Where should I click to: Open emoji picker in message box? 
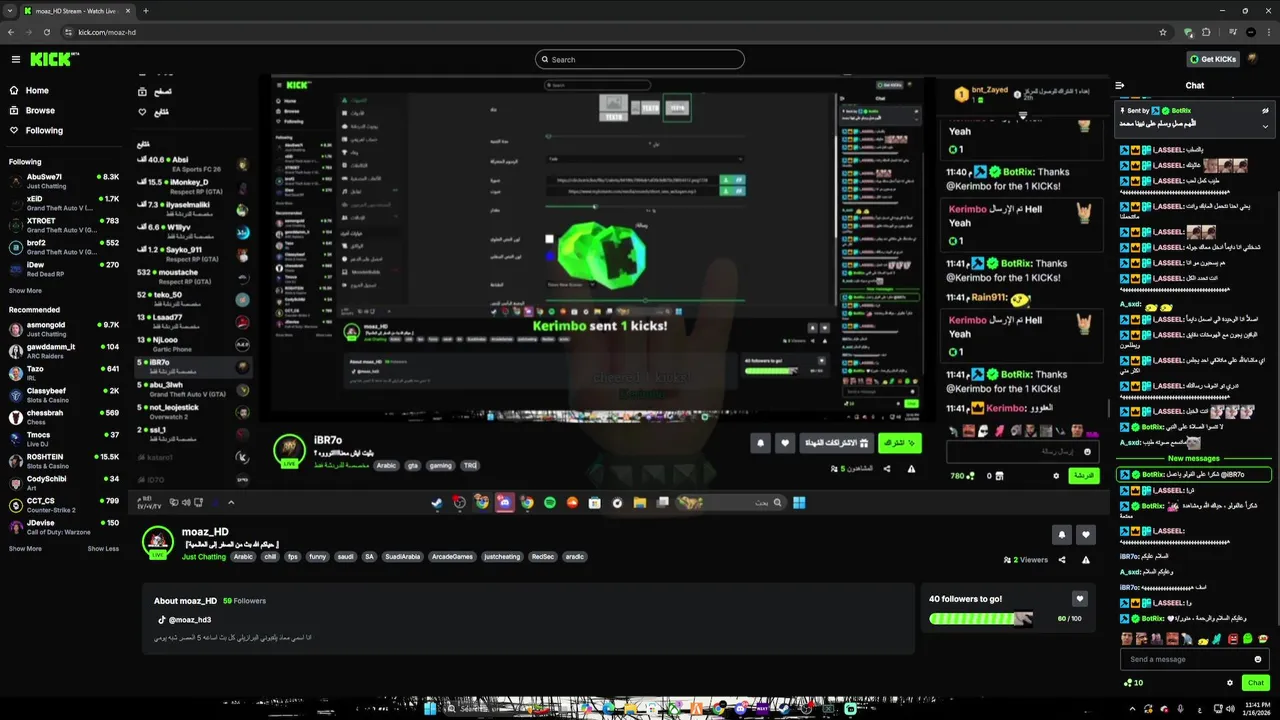(1258, 659)
